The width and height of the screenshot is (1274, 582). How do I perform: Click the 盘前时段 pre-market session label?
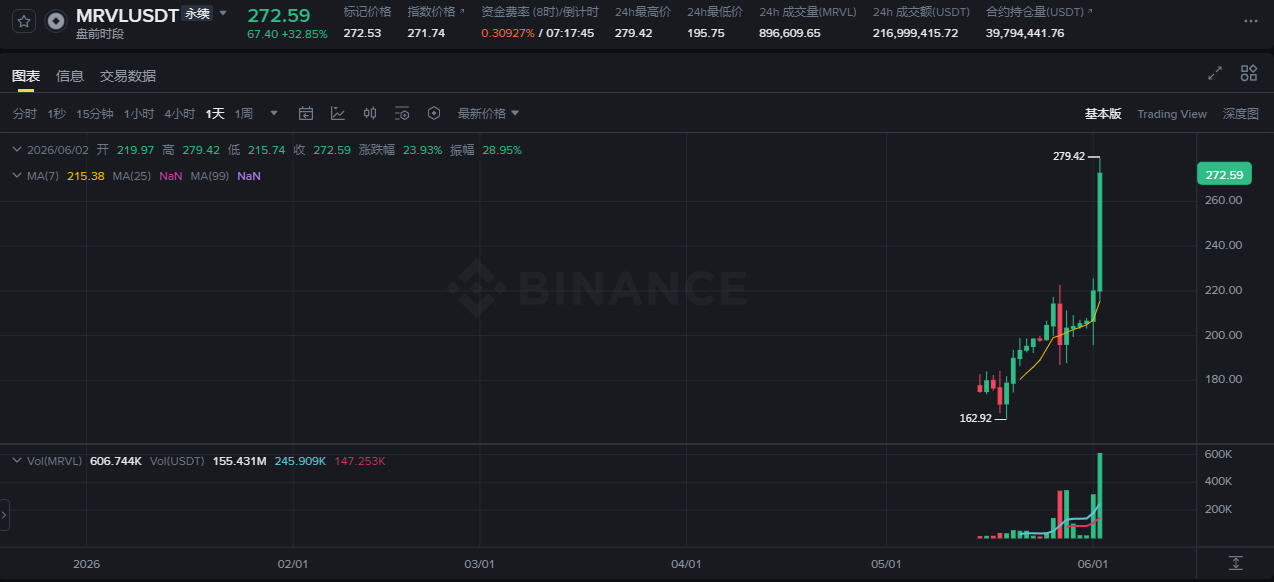tap(100, 34)
